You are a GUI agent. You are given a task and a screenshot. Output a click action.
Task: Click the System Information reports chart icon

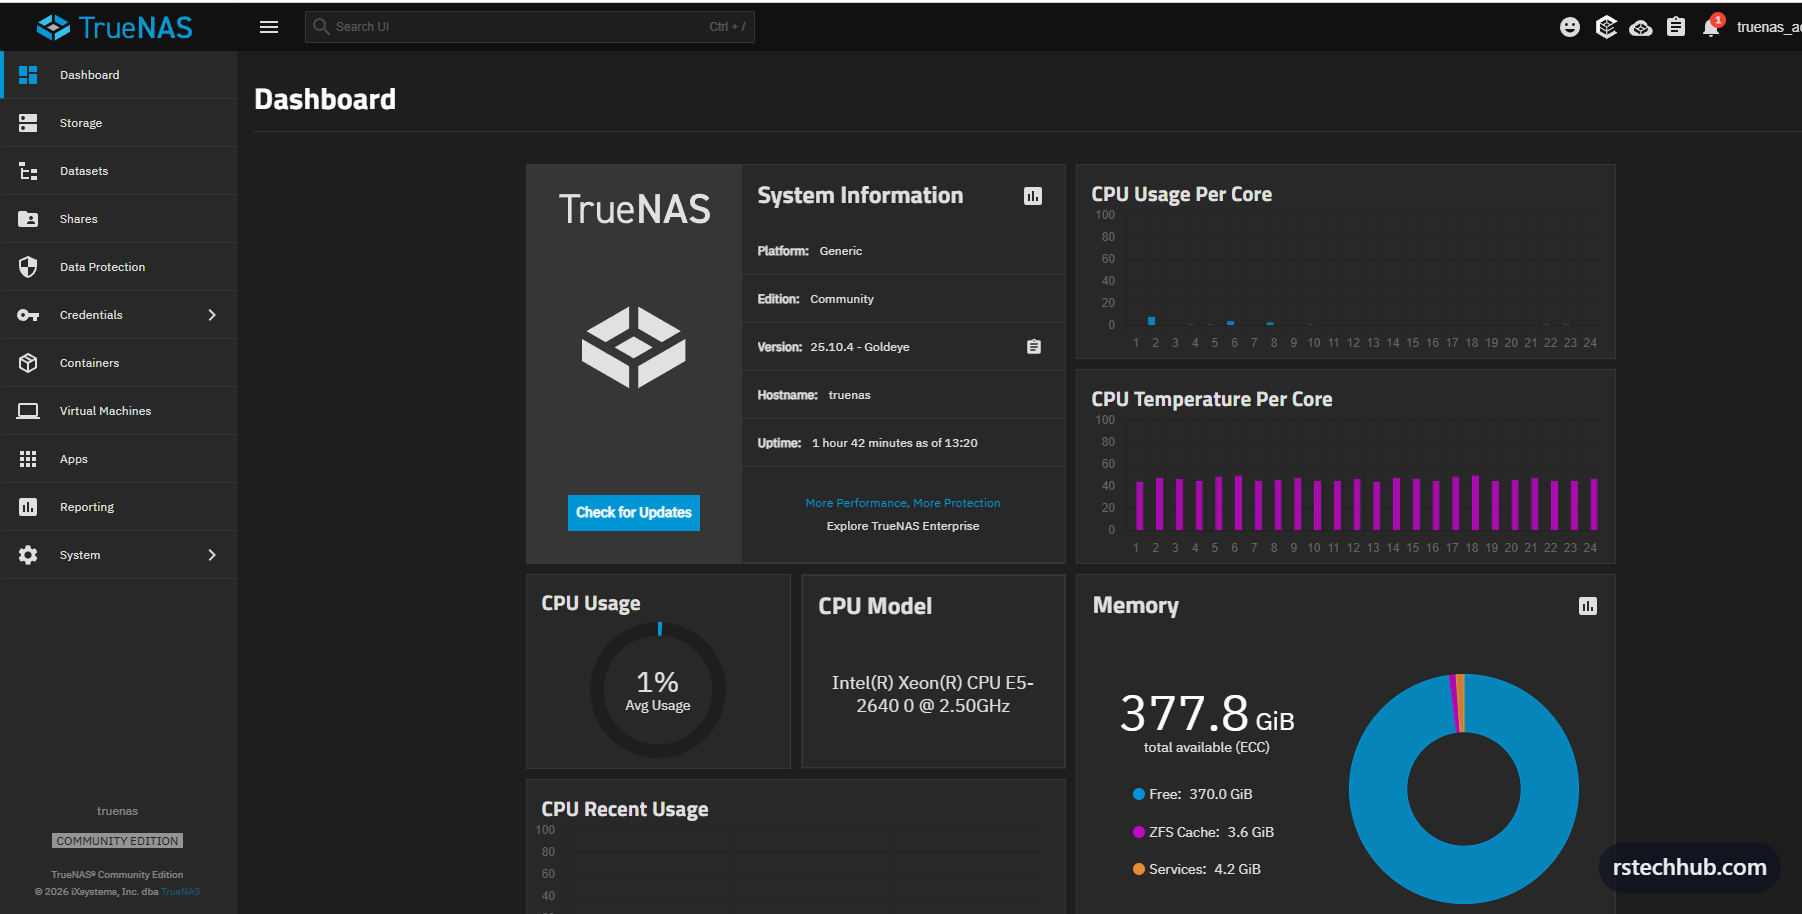[x=1033, y=196]
